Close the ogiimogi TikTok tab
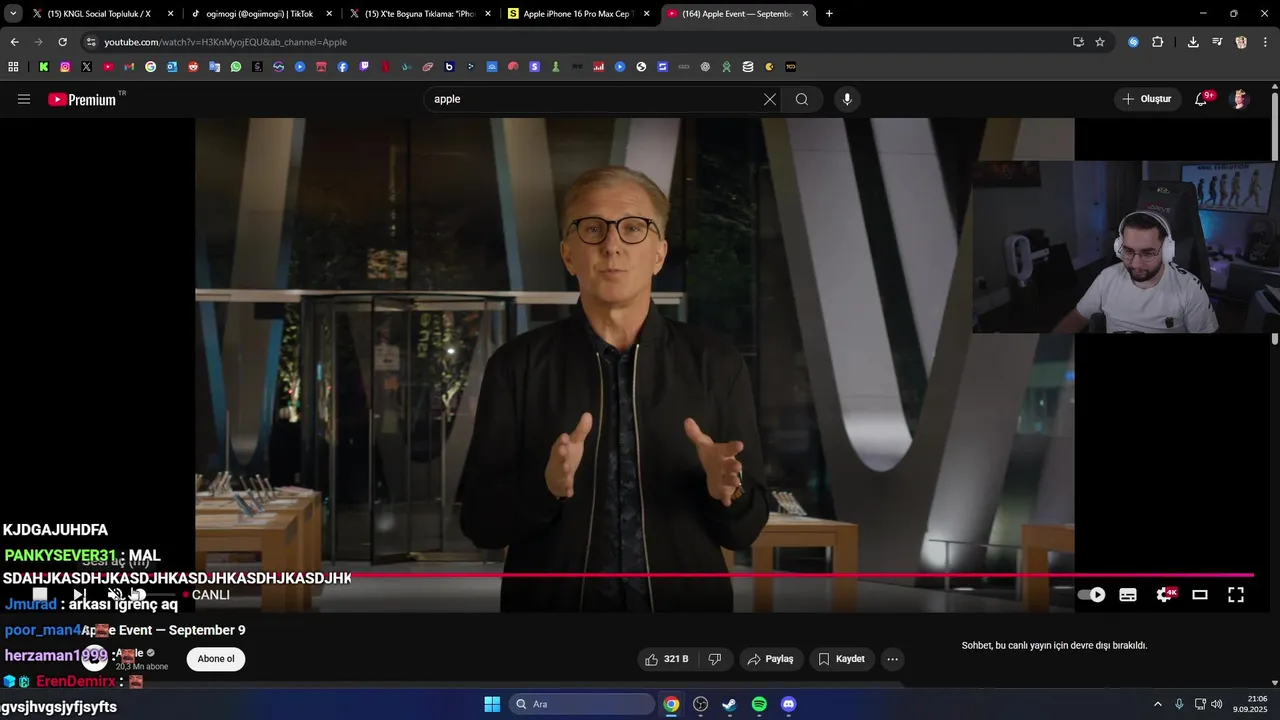Image resolution: width=1280 pixels, height=720 pixels. point(329,14)
